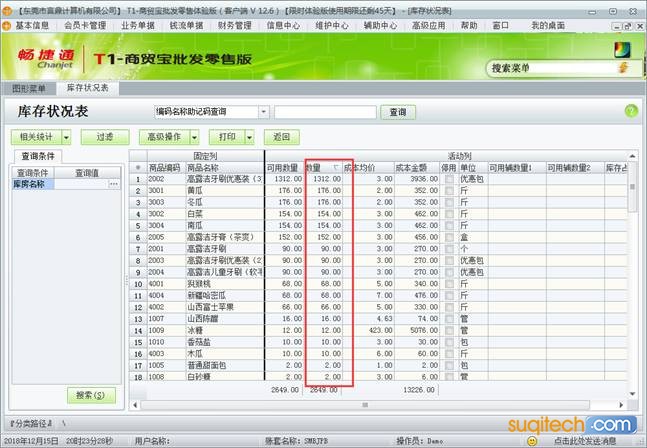Click the sort indicator in 数量 column header

[336, 167]
